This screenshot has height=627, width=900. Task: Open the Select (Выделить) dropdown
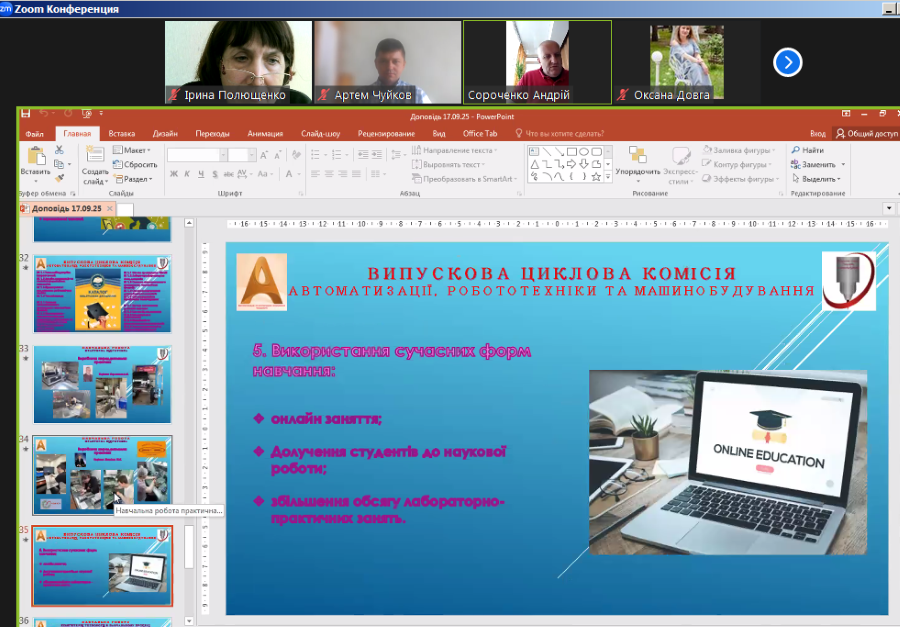click(x=817, y=179)
